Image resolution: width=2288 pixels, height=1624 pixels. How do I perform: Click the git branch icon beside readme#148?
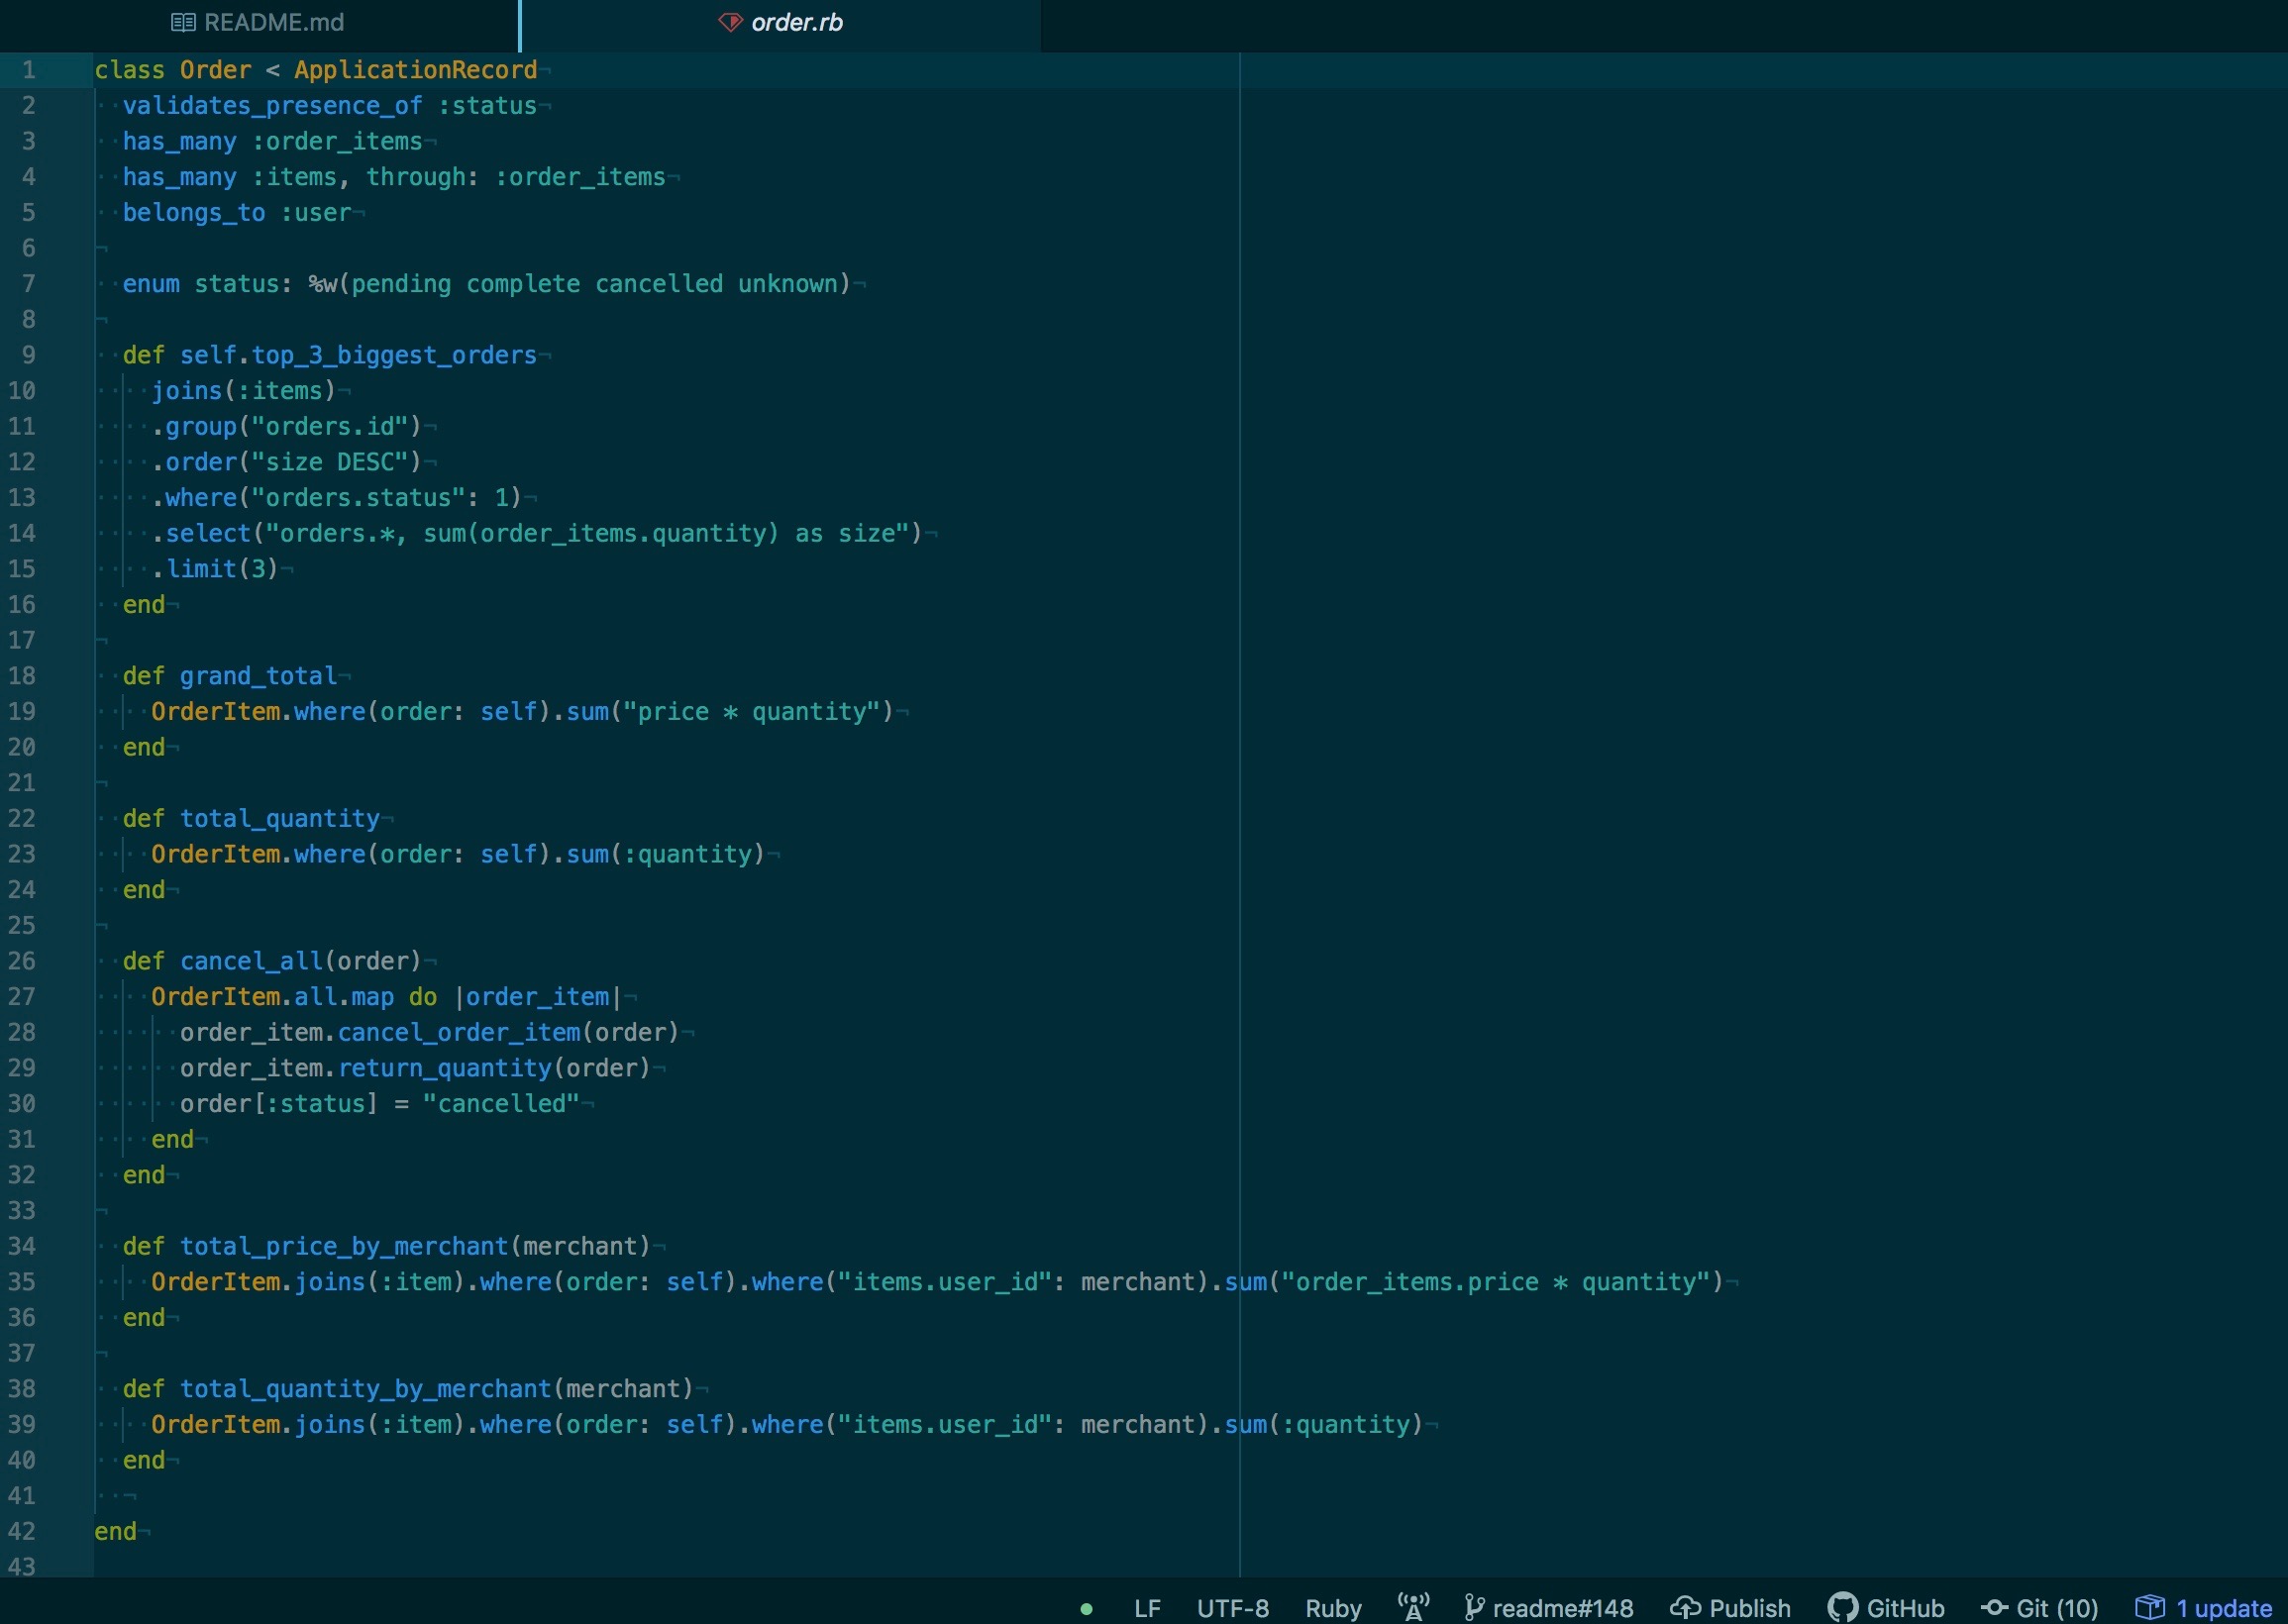click(1473, 1607)
